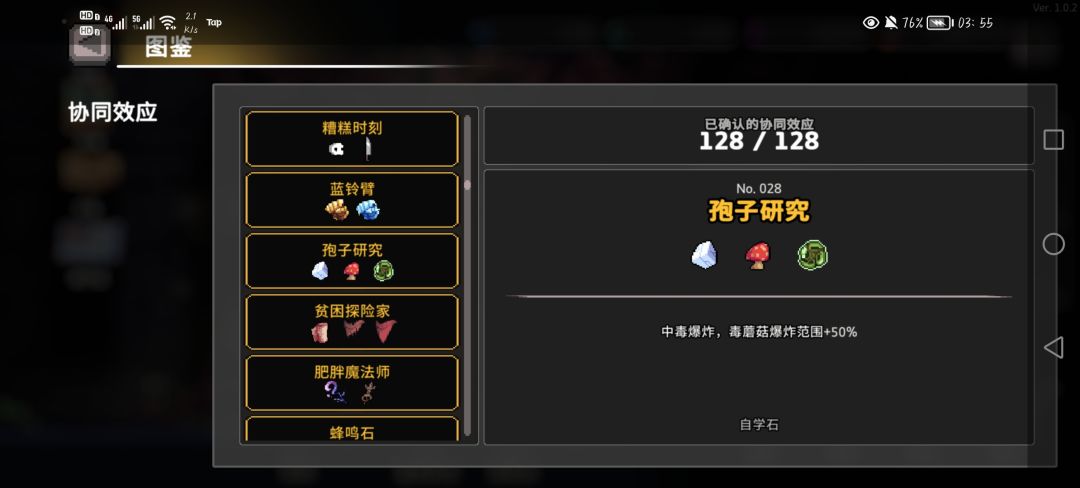Tap the 协同效应 category heading
This screenshot has height=488, width=1080.
coord(113,112)
